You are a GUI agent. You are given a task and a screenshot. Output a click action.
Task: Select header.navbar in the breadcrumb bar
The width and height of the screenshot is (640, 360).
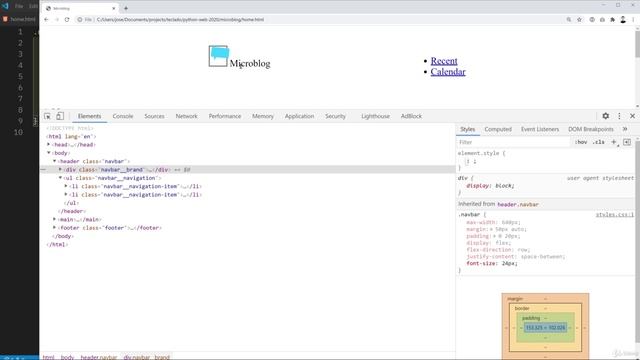(99, 357)
